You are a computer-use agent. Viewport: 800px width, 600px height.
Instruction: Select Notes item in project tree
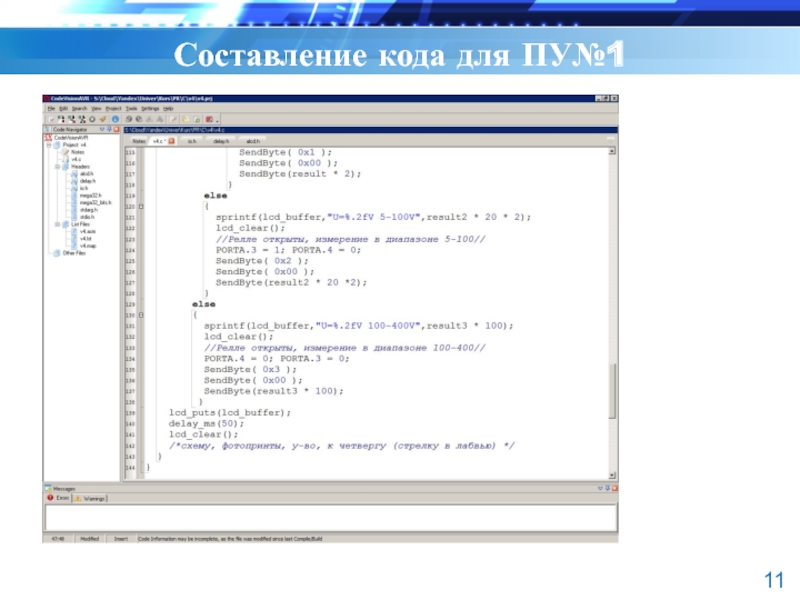[x=78, y=152]
